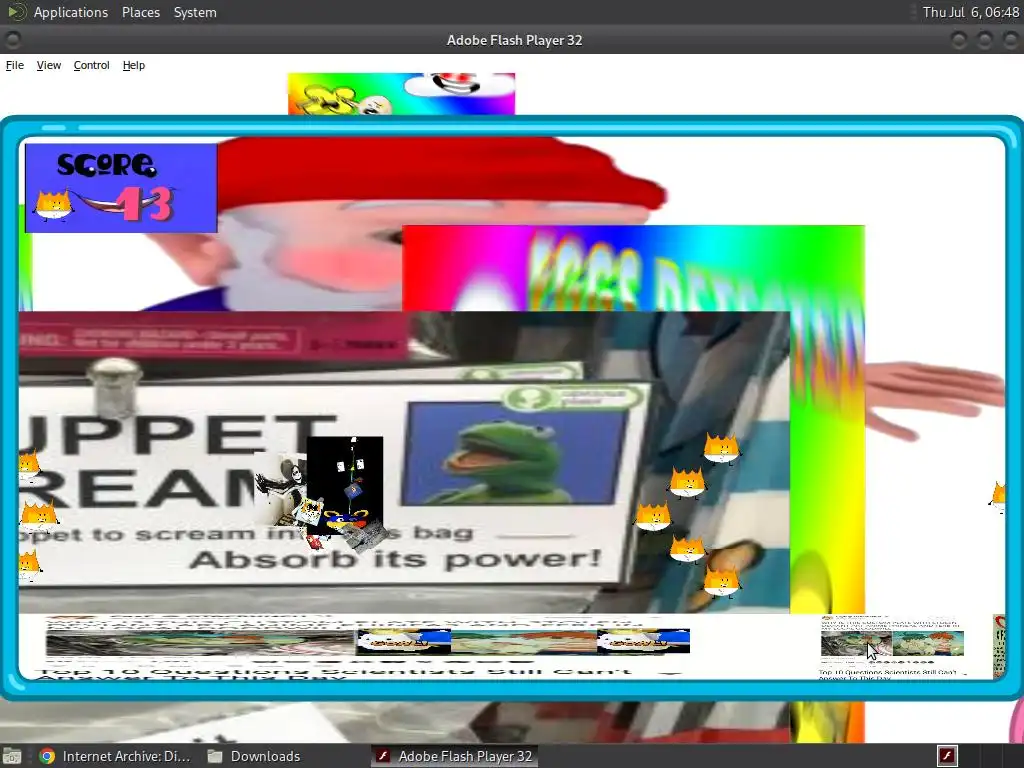
Task: Click the Downloads folder icon in taskbar
Action: click(x=215, y=756)
